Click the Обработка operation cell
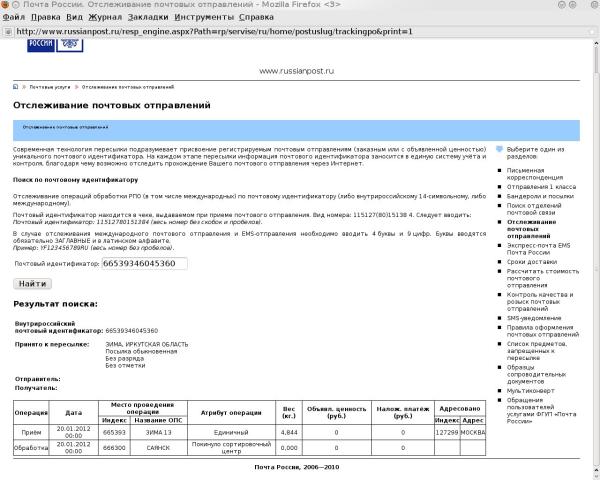This screenshot has width=600, height=480. 31,448
